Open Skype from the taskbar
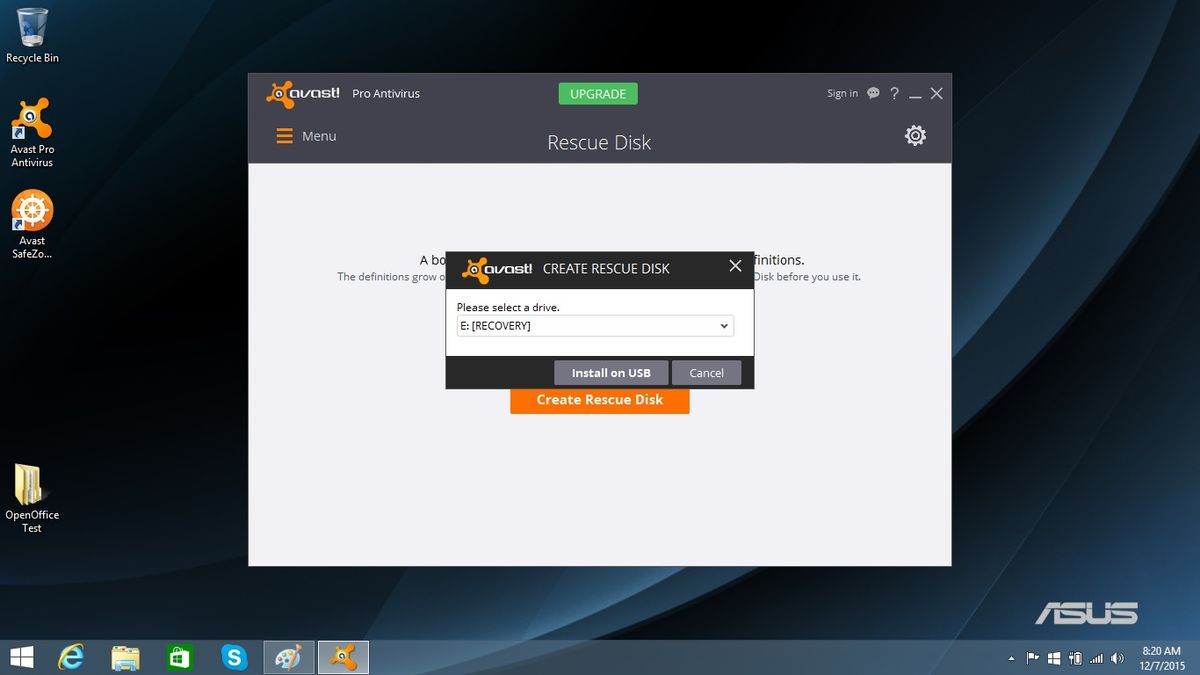The width and height of the screenshot is (1200, 675). 235,657
